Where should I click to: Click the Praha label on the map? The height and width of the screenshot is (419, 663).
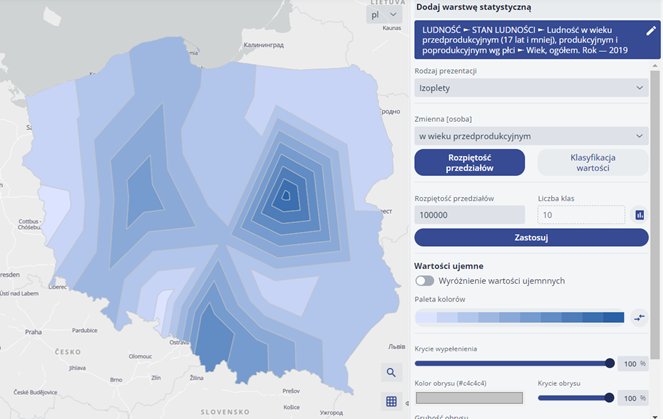[33, 332]
